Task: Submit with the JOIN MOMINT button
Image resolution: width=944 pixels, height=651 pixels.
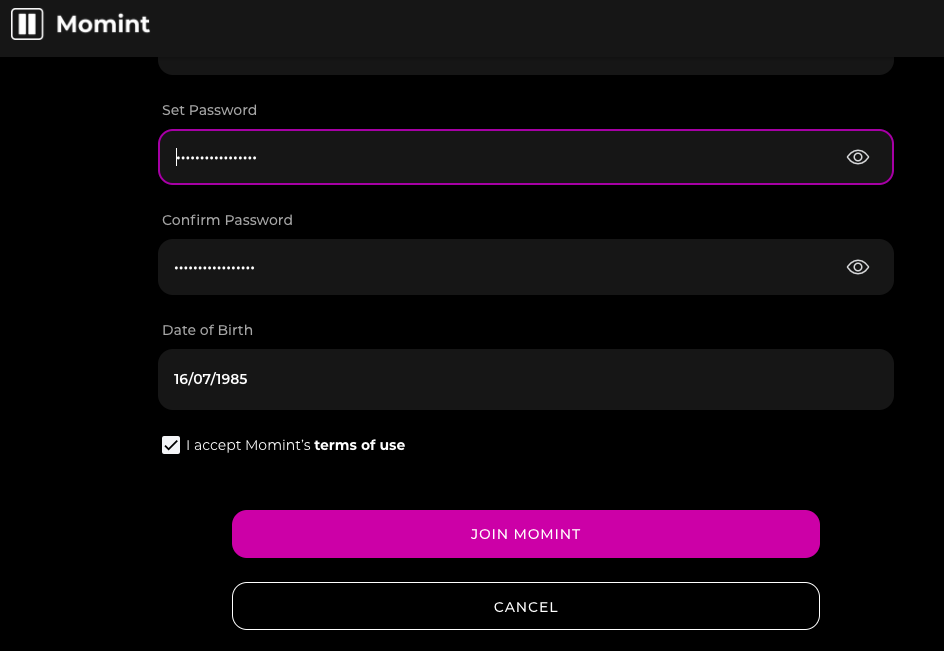Action: click(526, 534)
